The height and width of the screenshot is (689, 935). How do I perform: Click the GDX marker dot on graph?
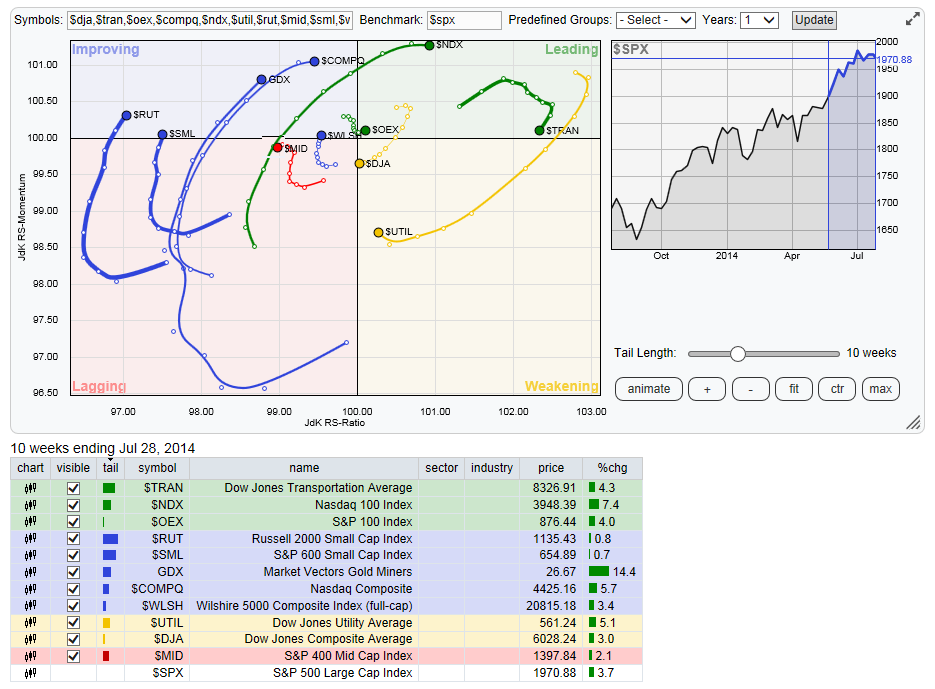click(261, 80)
